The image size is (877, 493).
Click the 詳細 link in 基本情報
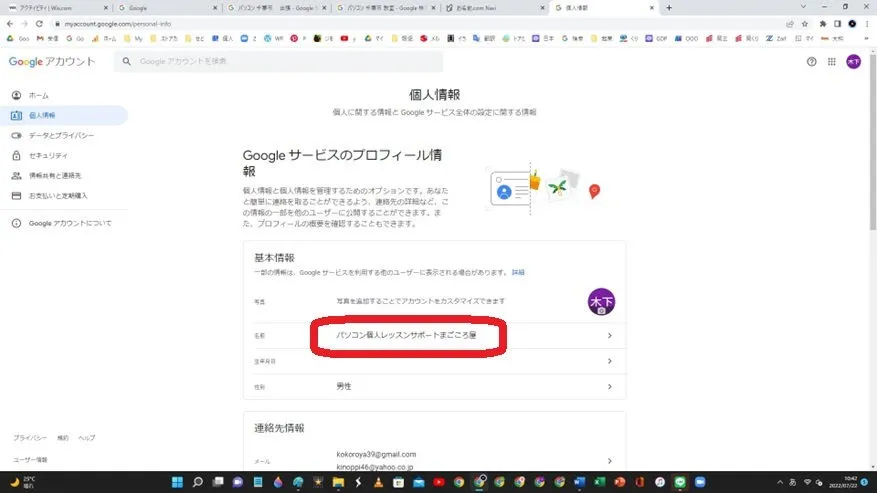(518, 272)
